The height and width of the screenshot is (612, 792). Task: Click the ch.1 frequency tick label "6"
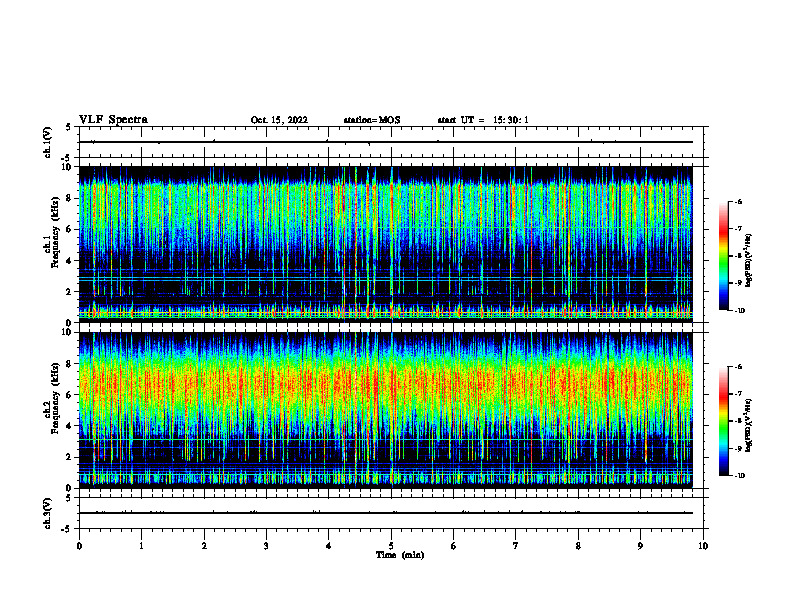tap(70, 229)
